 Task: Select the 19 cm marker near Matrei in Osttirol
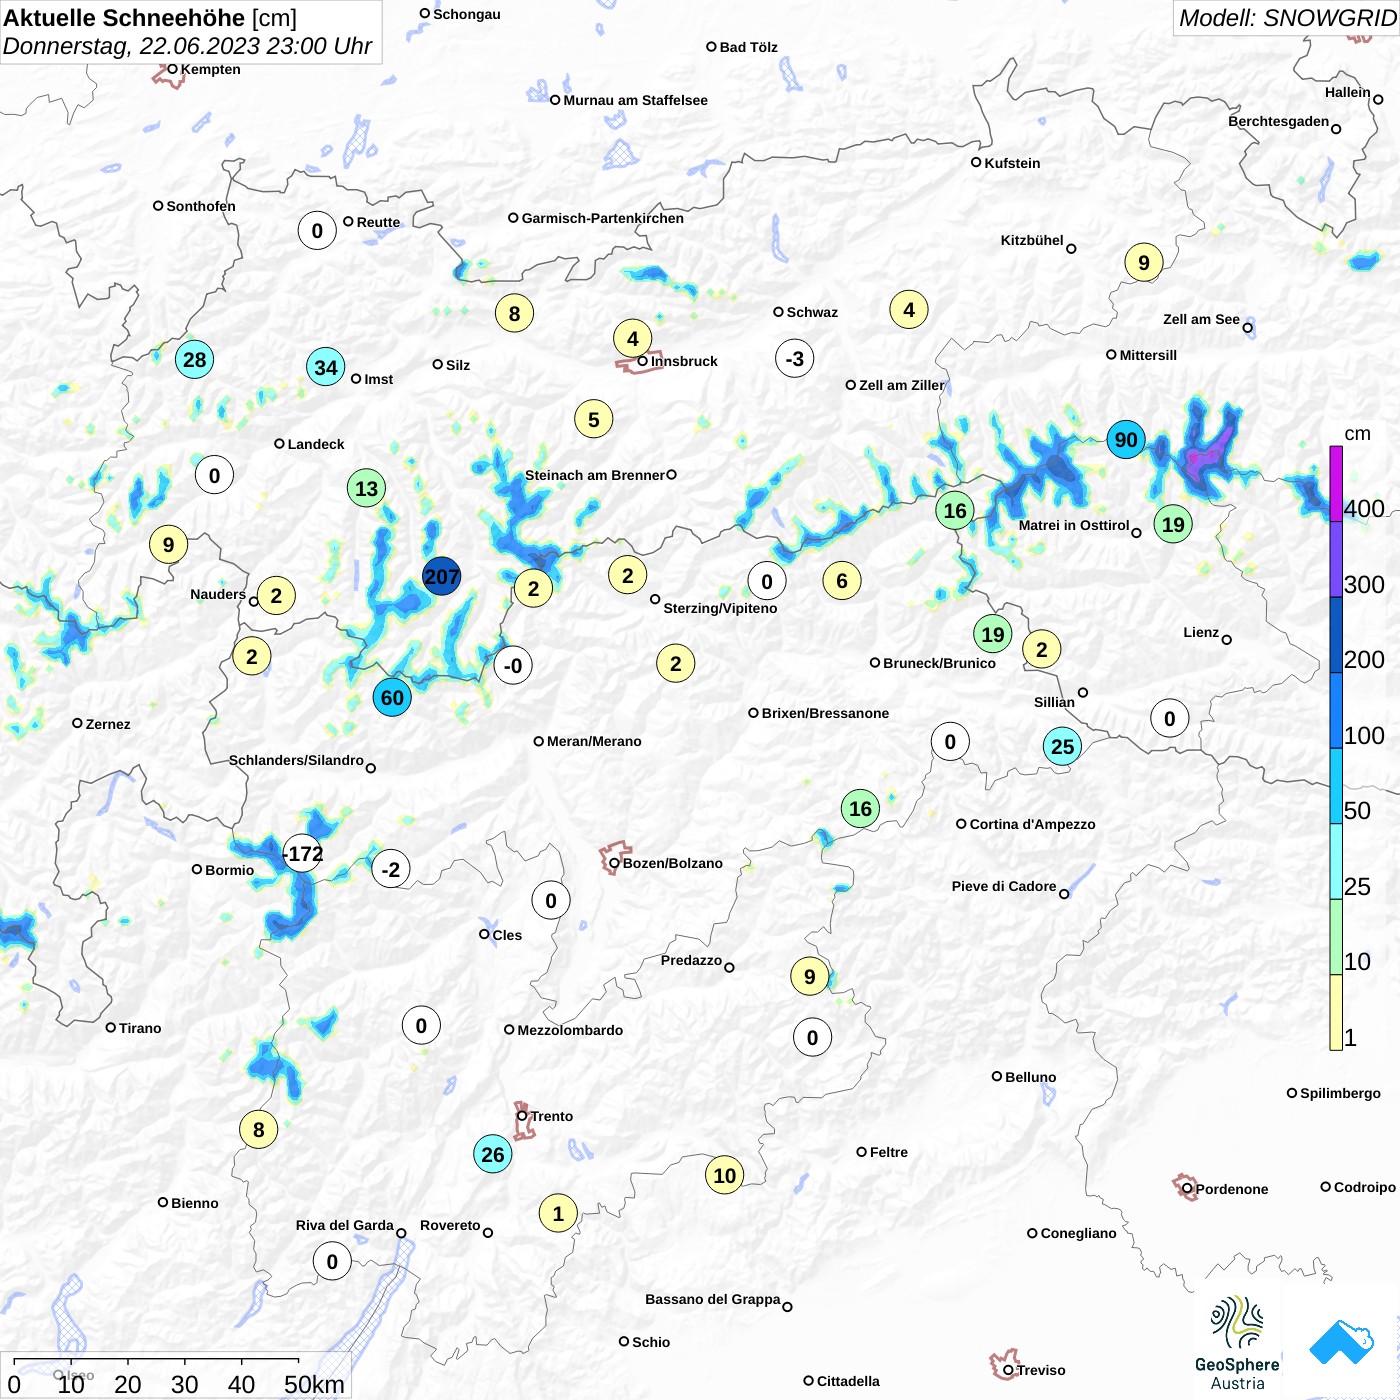1173,524
